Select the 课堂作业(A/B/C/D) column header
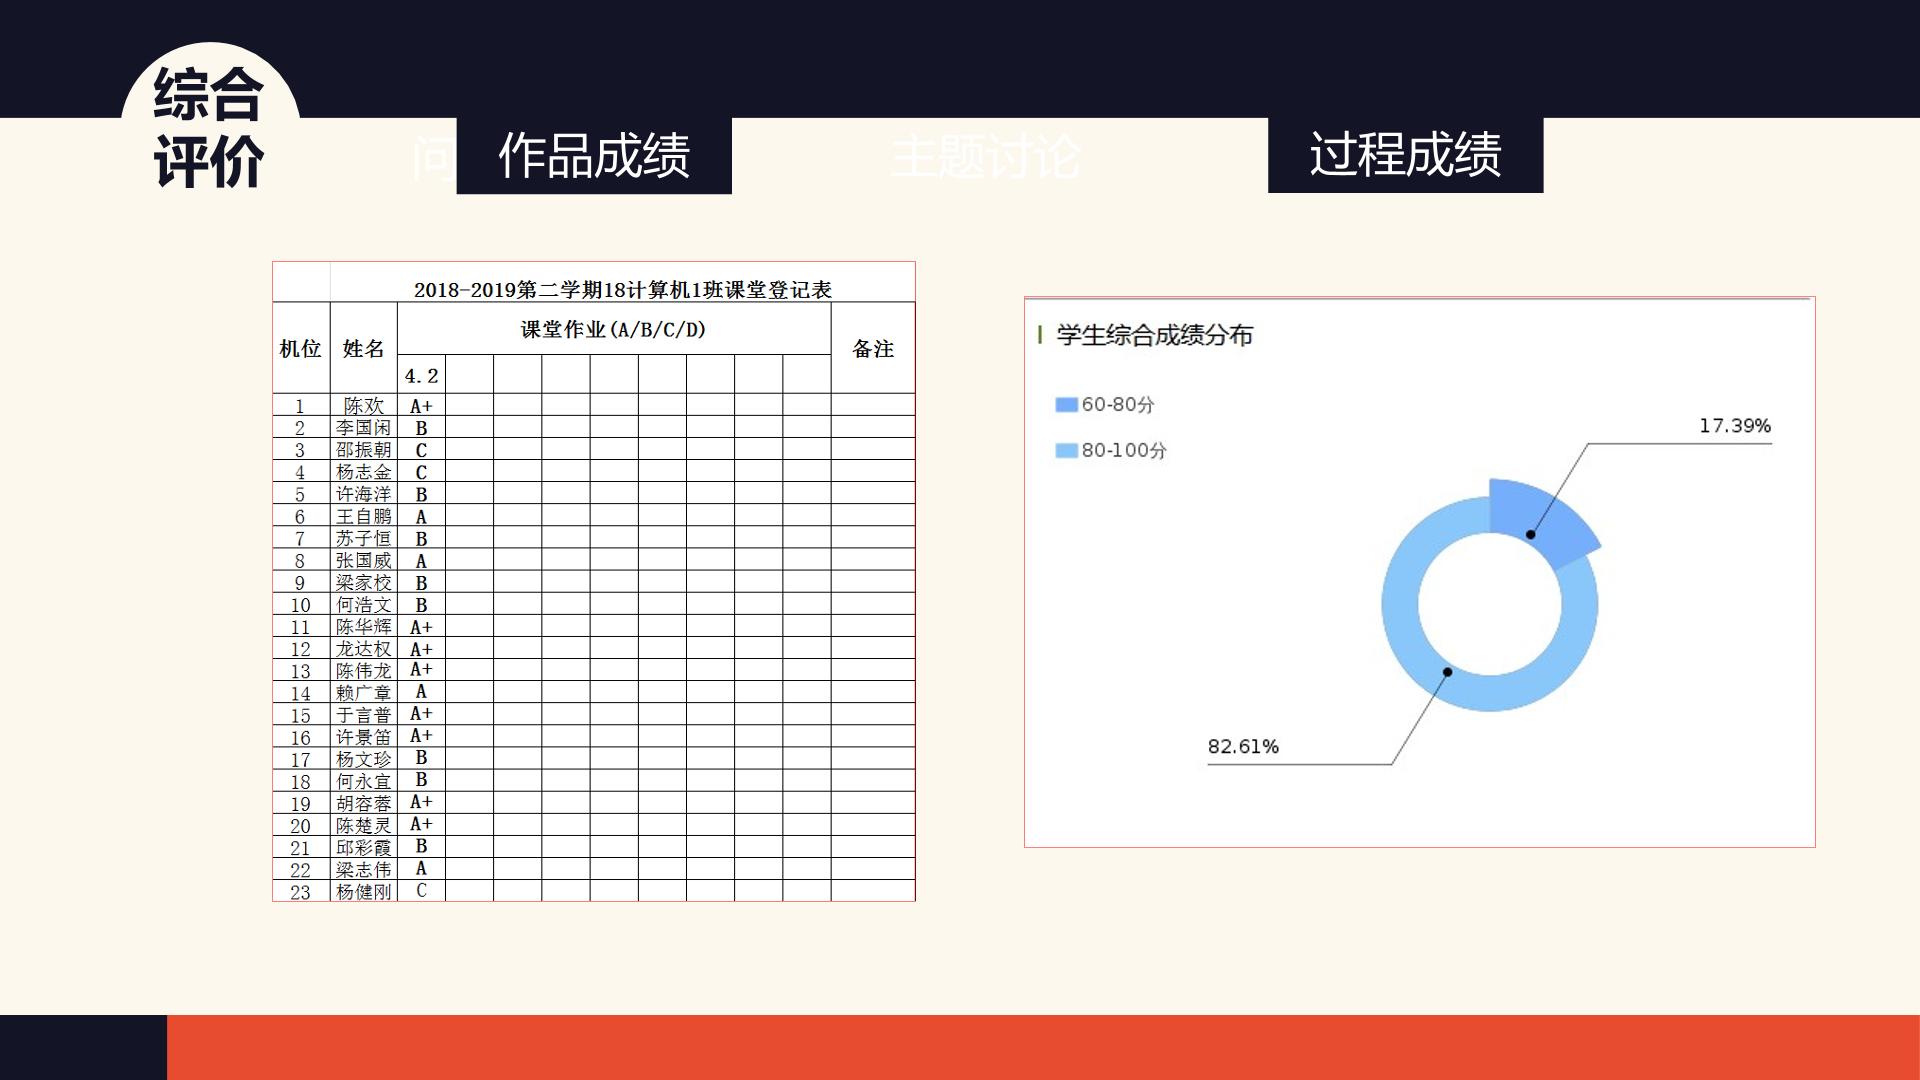This screenshot has width=1920, height=1080. 613,329
